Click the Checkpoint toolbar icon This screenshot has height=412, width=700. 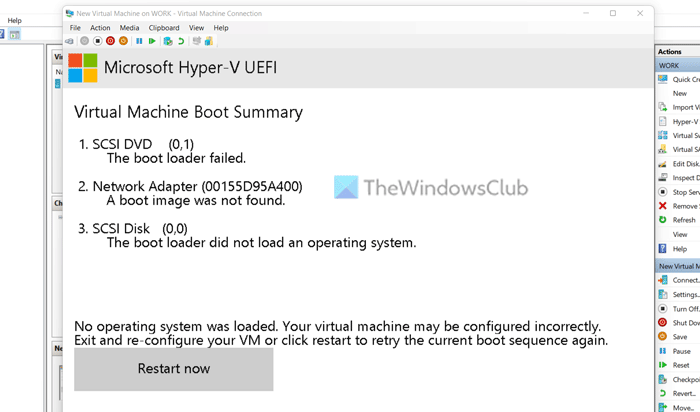coord(168,41)
